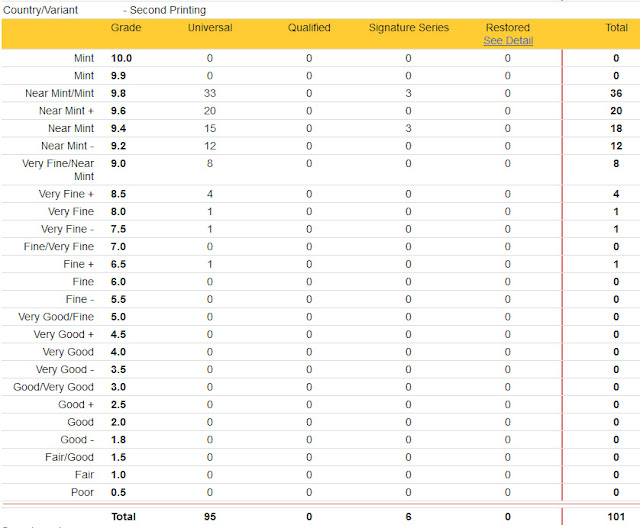Image resolution: width=640 pixels, height=528 pixels.
Task: Click the Universal column header
Action: 210,28
